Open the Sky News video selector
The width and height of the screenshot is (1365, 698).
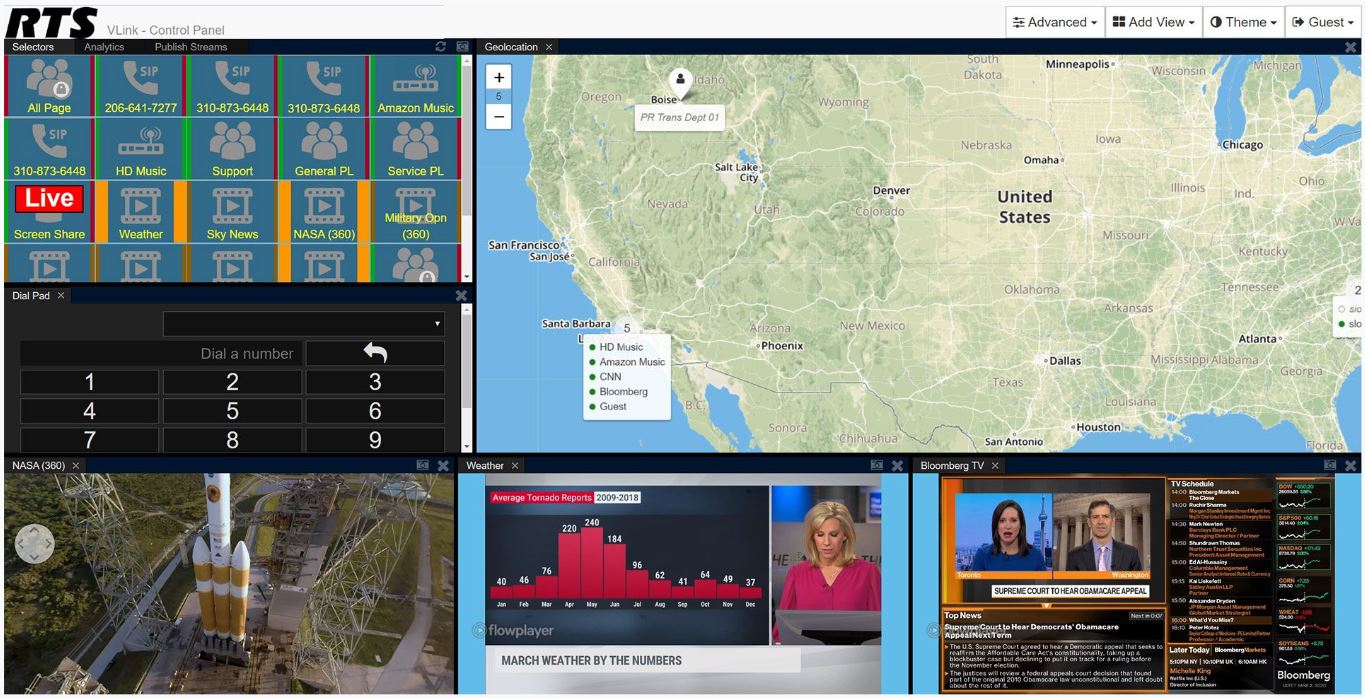pos(232,212)
